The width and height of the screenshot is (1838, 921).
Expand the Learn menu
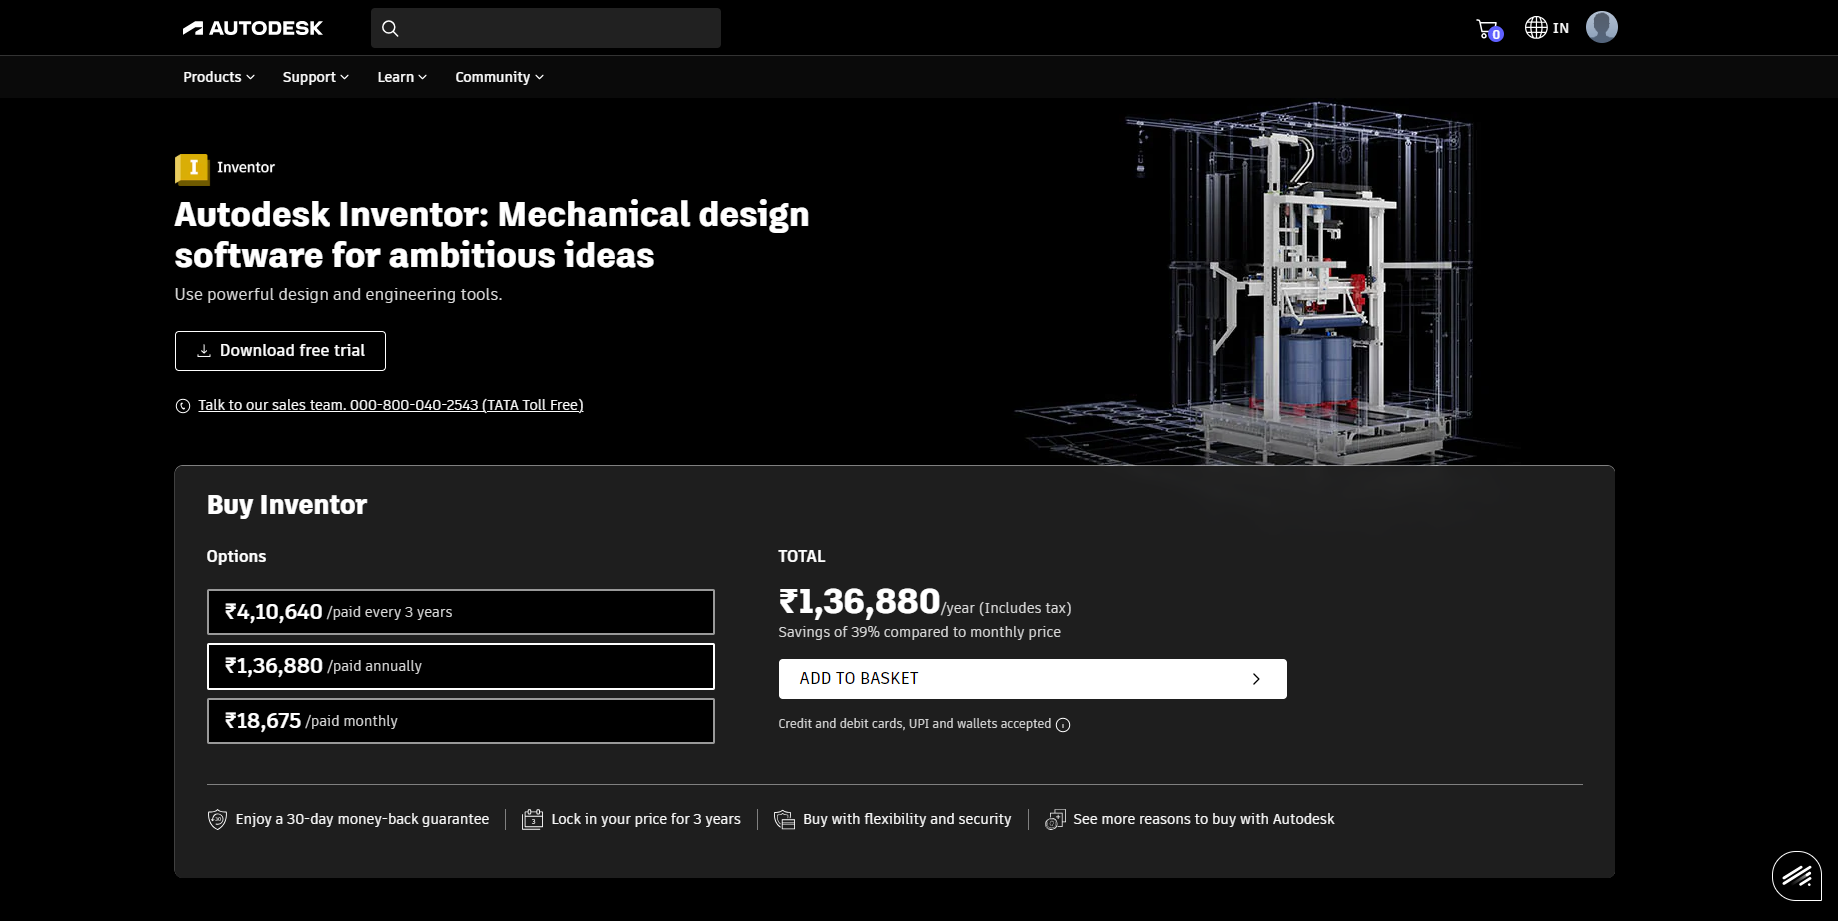402,77
